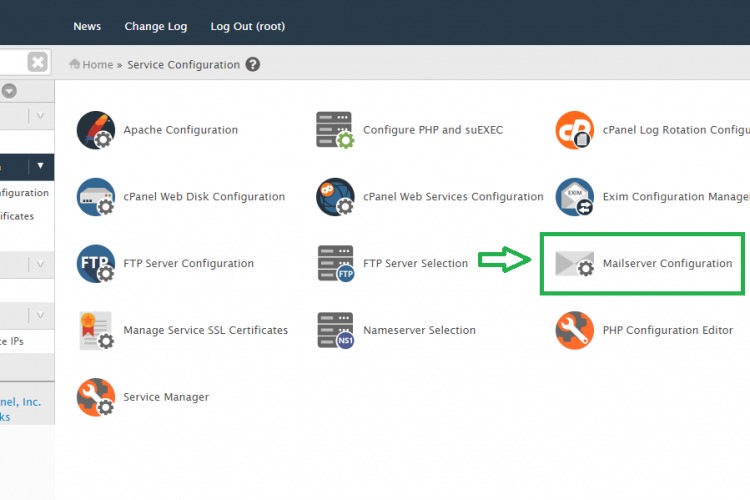The image size is (750, 500).
Task: Open cPanel Web Services Configuration link
Action: 453,197
